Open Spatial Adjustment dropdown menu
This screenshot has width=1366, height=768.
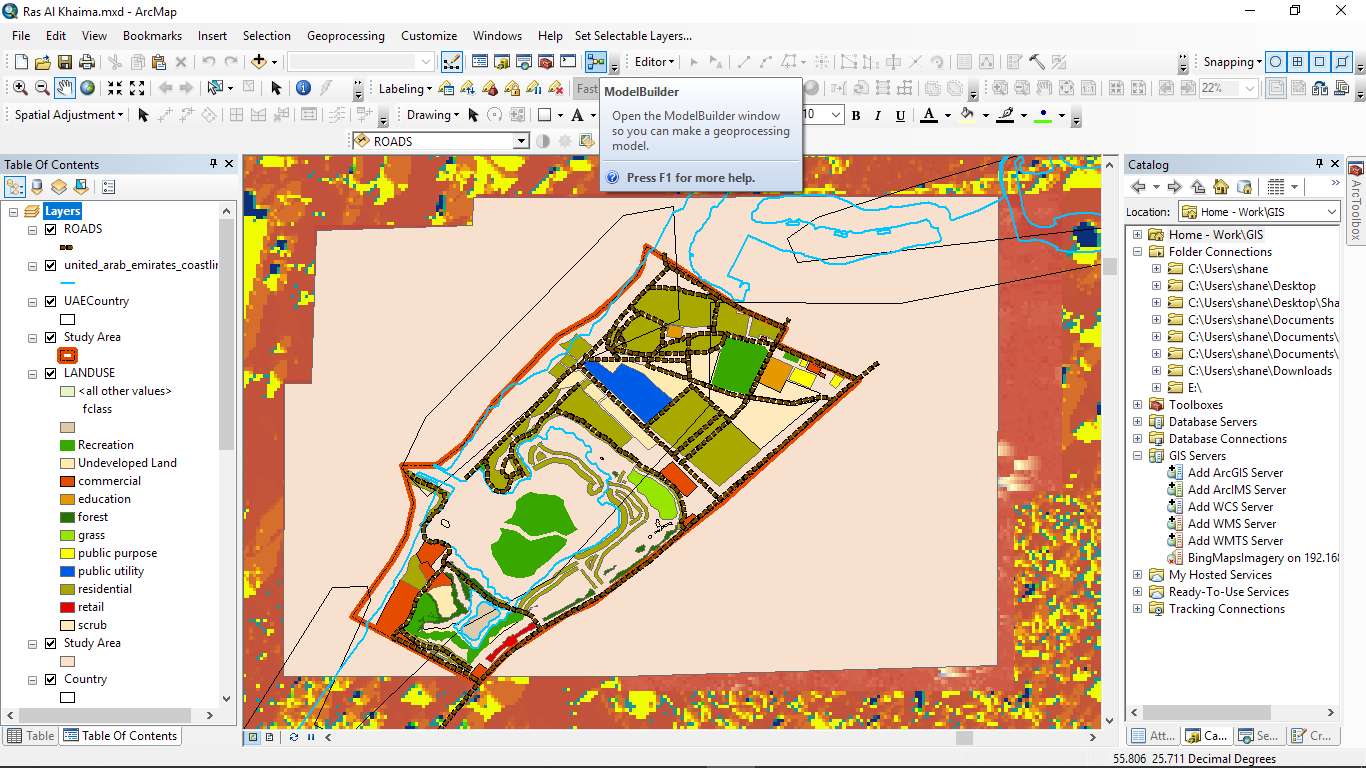coord(69,115)
